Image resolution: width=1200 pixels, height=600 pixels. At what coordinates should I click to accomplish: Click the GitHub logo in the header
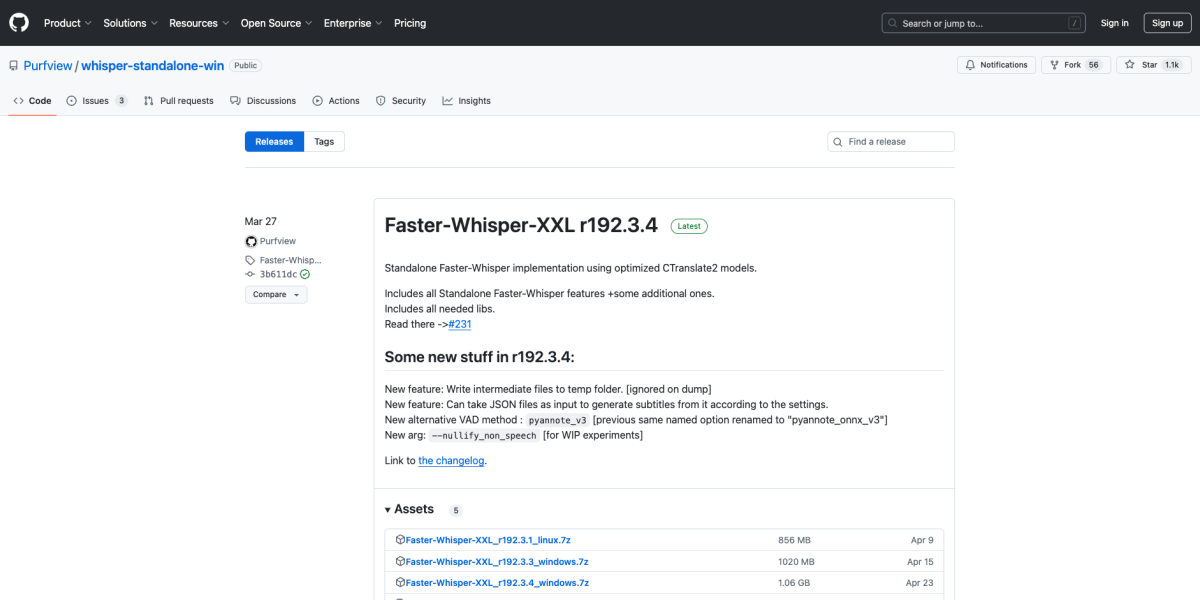tap(18, 22)
